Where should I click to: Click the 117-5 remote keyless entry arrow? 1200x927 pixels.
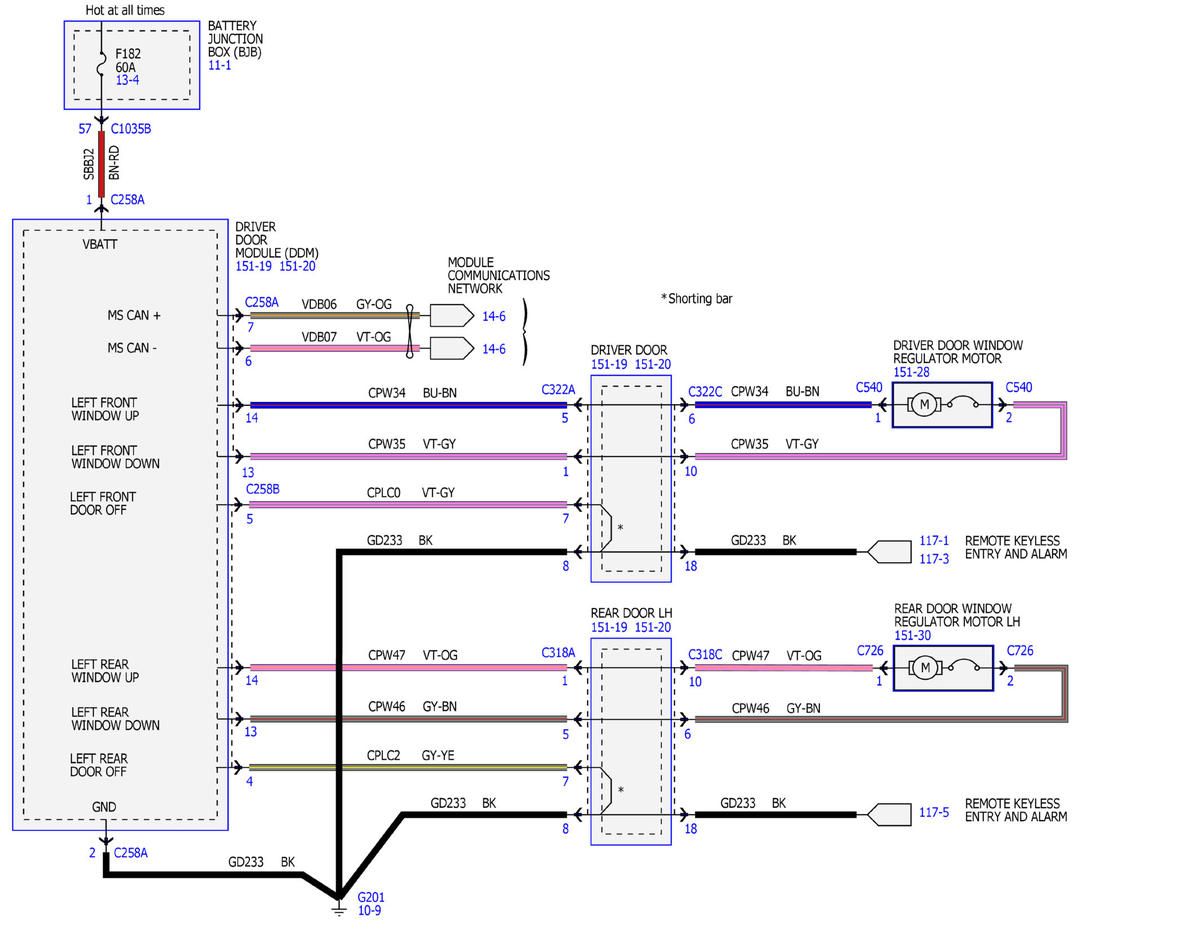point(887,814)
